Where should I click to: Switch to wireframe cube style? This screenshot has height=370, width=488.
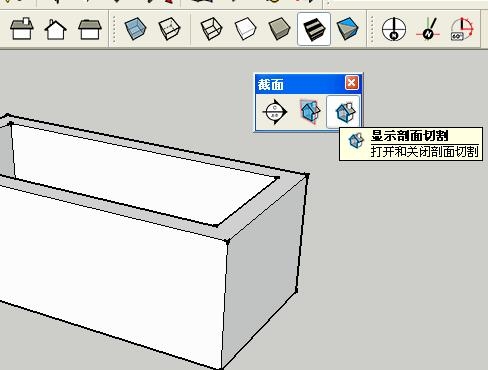(212, 29)
